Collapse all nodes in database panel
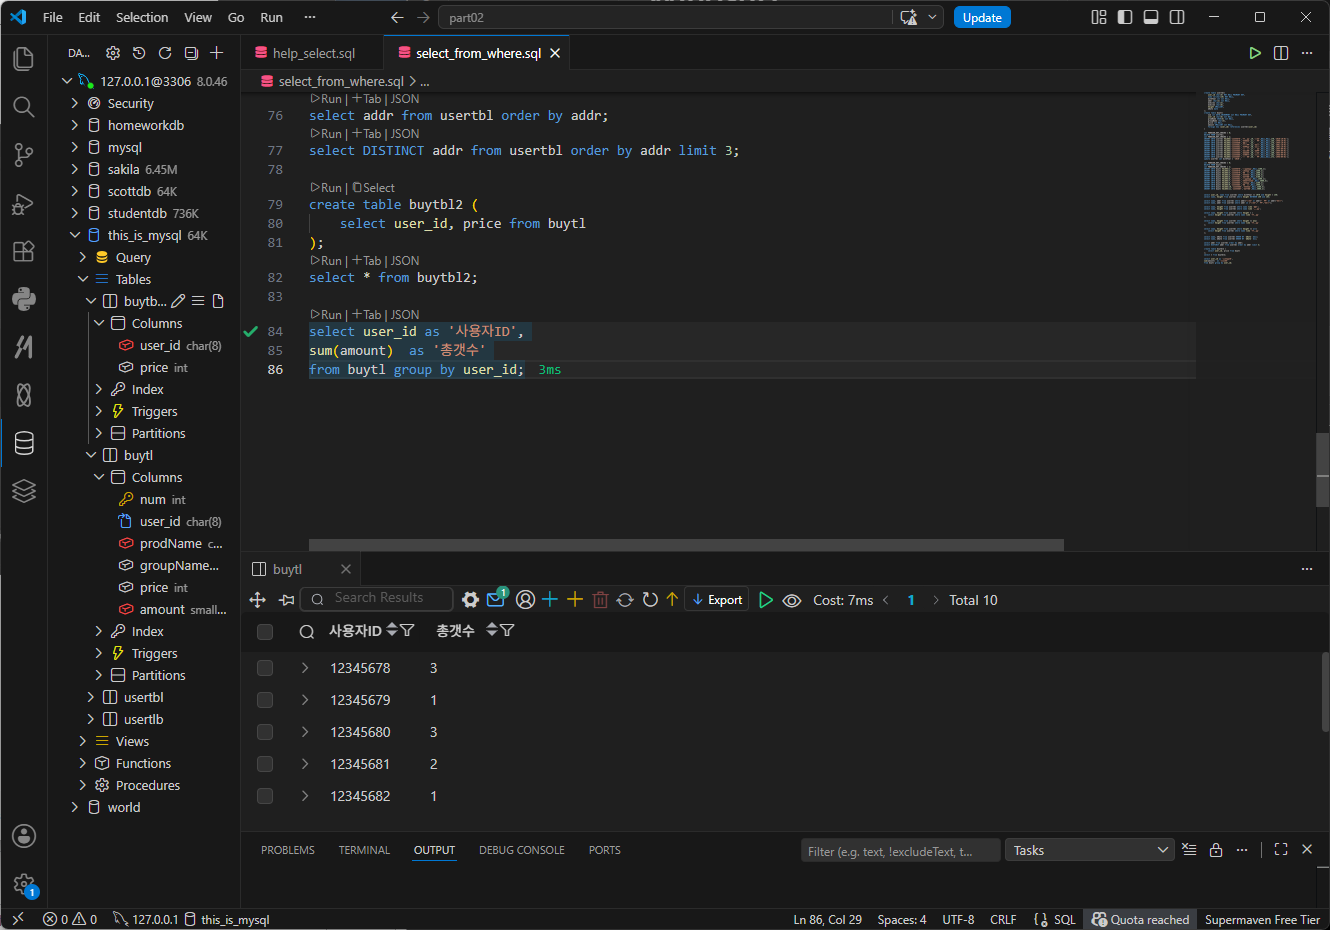This screenshot has height=930, width=1330. [191, 53]
